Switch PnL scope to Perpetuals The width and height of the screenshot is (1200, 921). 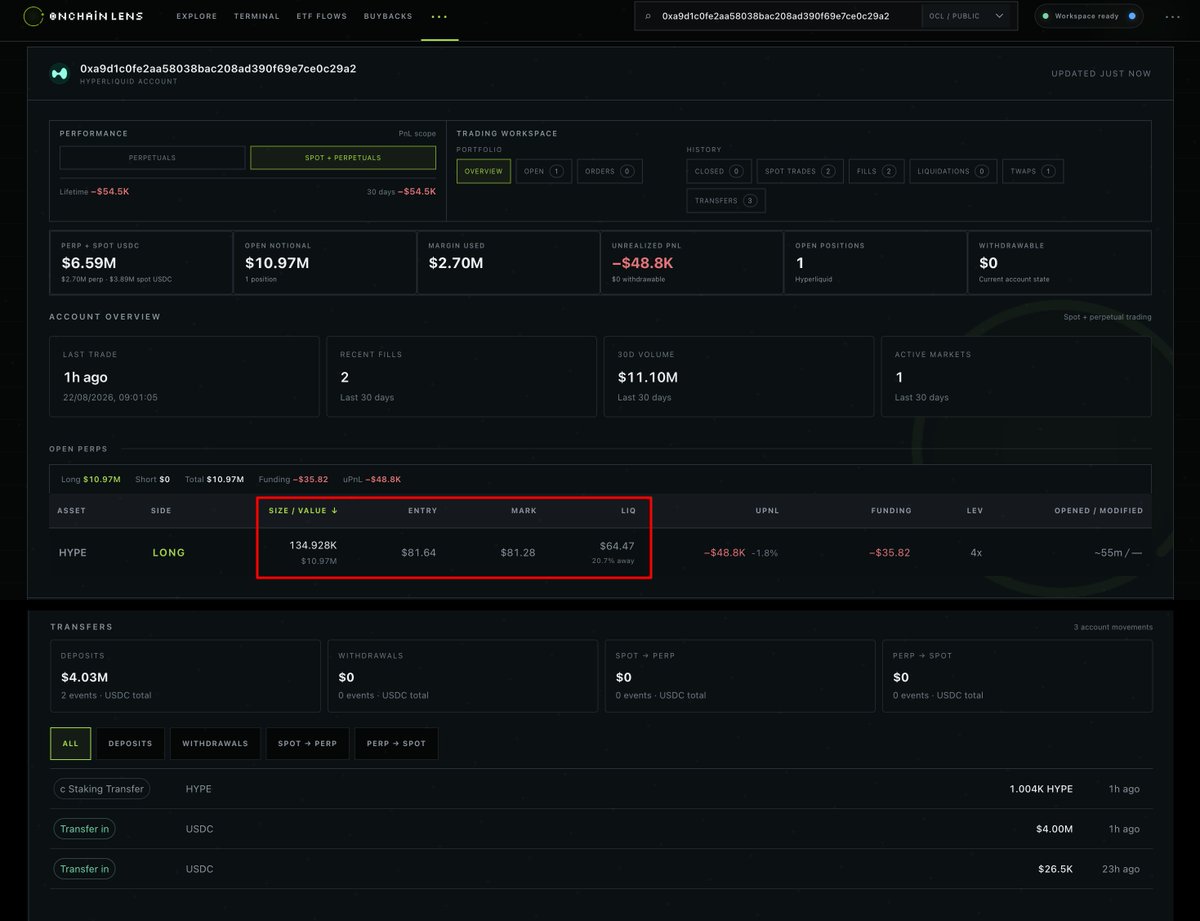coord(152,158)
